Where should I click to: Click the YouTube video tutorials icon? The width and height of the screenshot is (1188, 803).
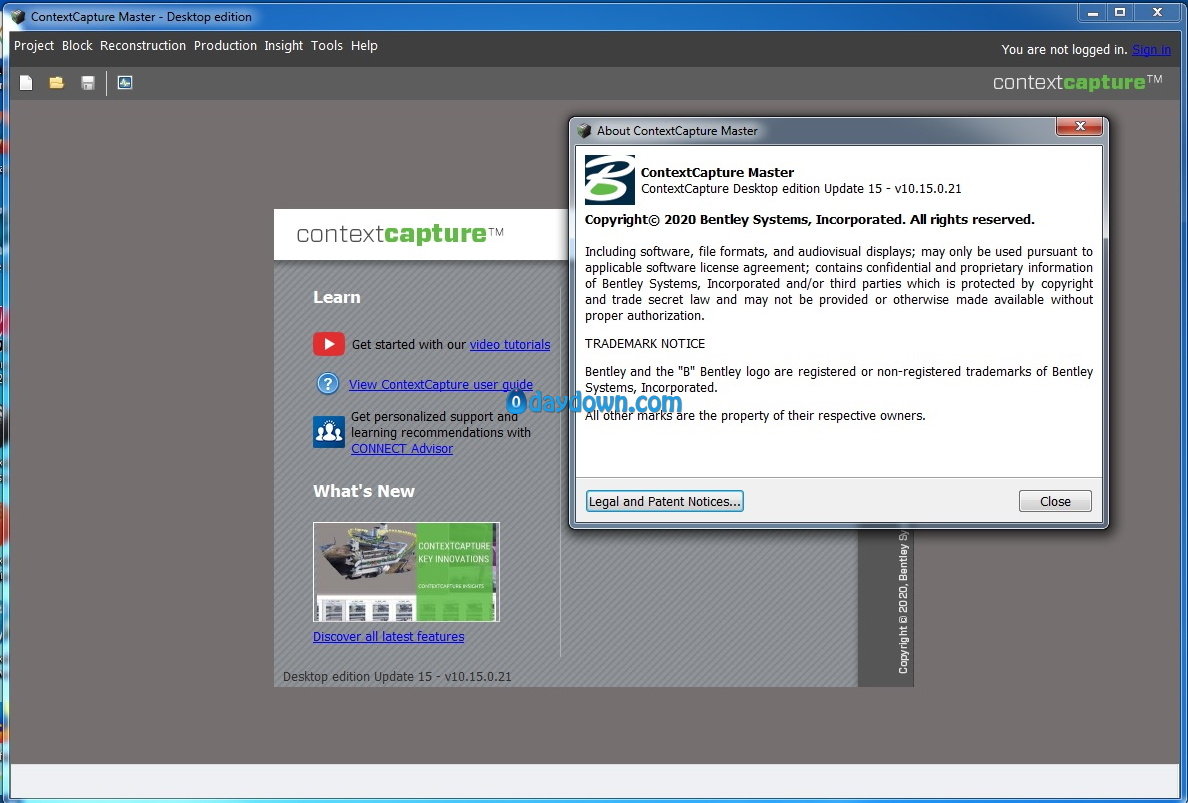click(x=329, y=344)
